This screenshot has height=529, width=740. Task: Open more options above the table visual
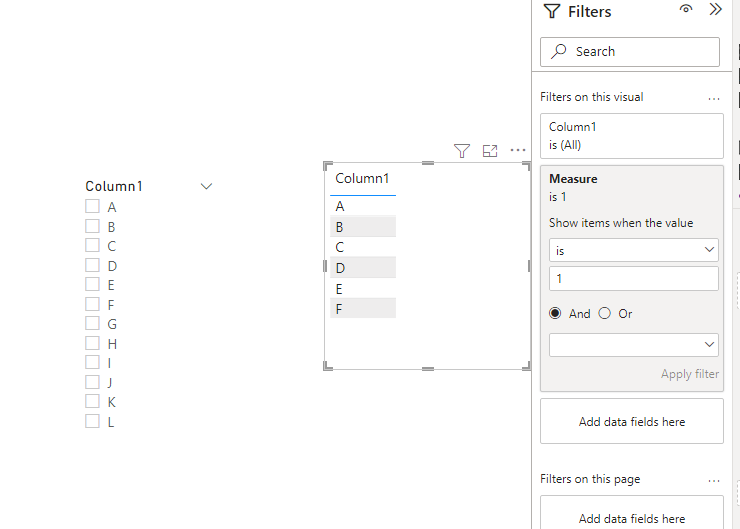[518, 151]
